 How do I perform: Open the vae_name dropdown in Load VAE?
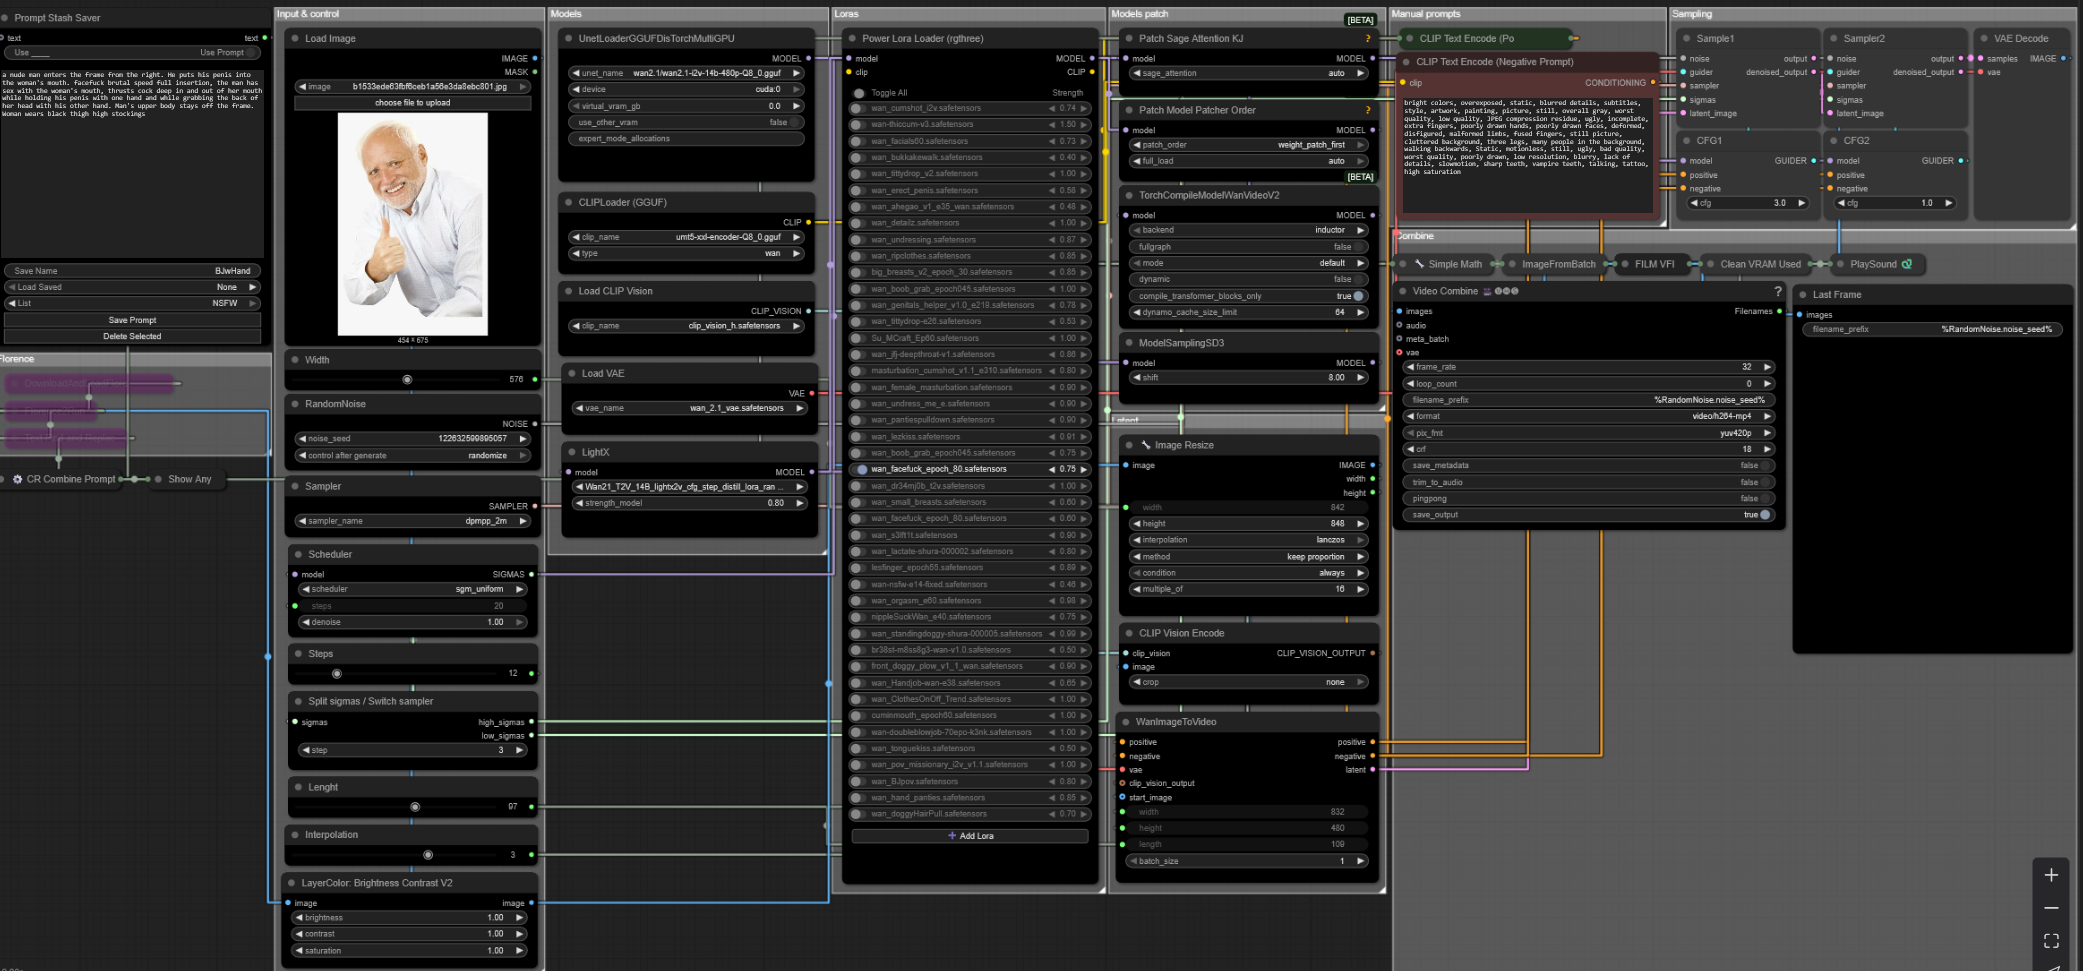690,408
